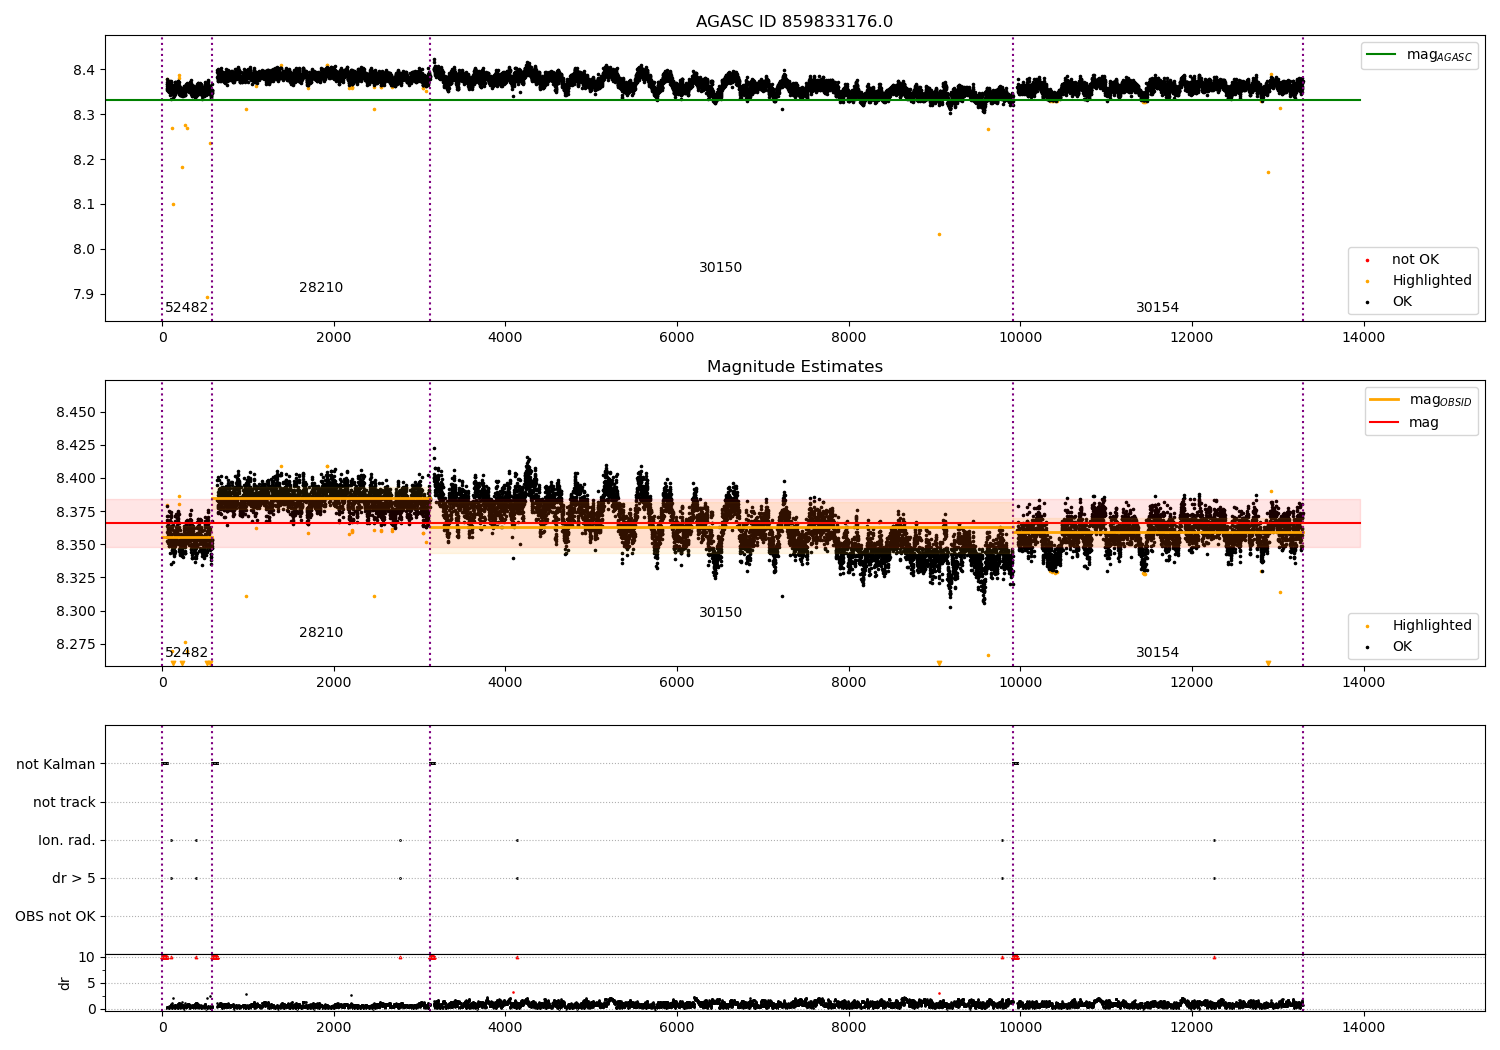Click the title "AGASC ID 859833176.0"
1500x1050 pixels.
[x=794, y=22]
